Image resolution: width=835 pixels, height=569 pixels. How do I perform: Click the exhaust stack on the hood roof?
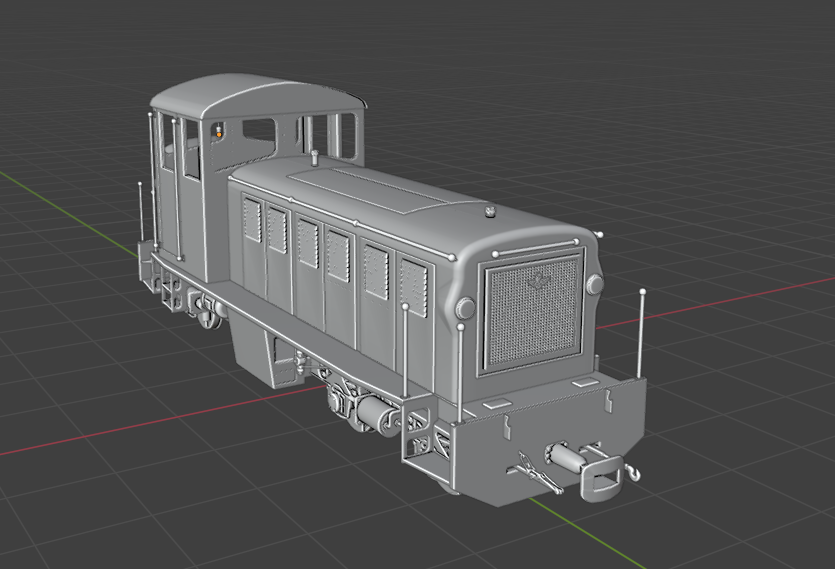314,158
